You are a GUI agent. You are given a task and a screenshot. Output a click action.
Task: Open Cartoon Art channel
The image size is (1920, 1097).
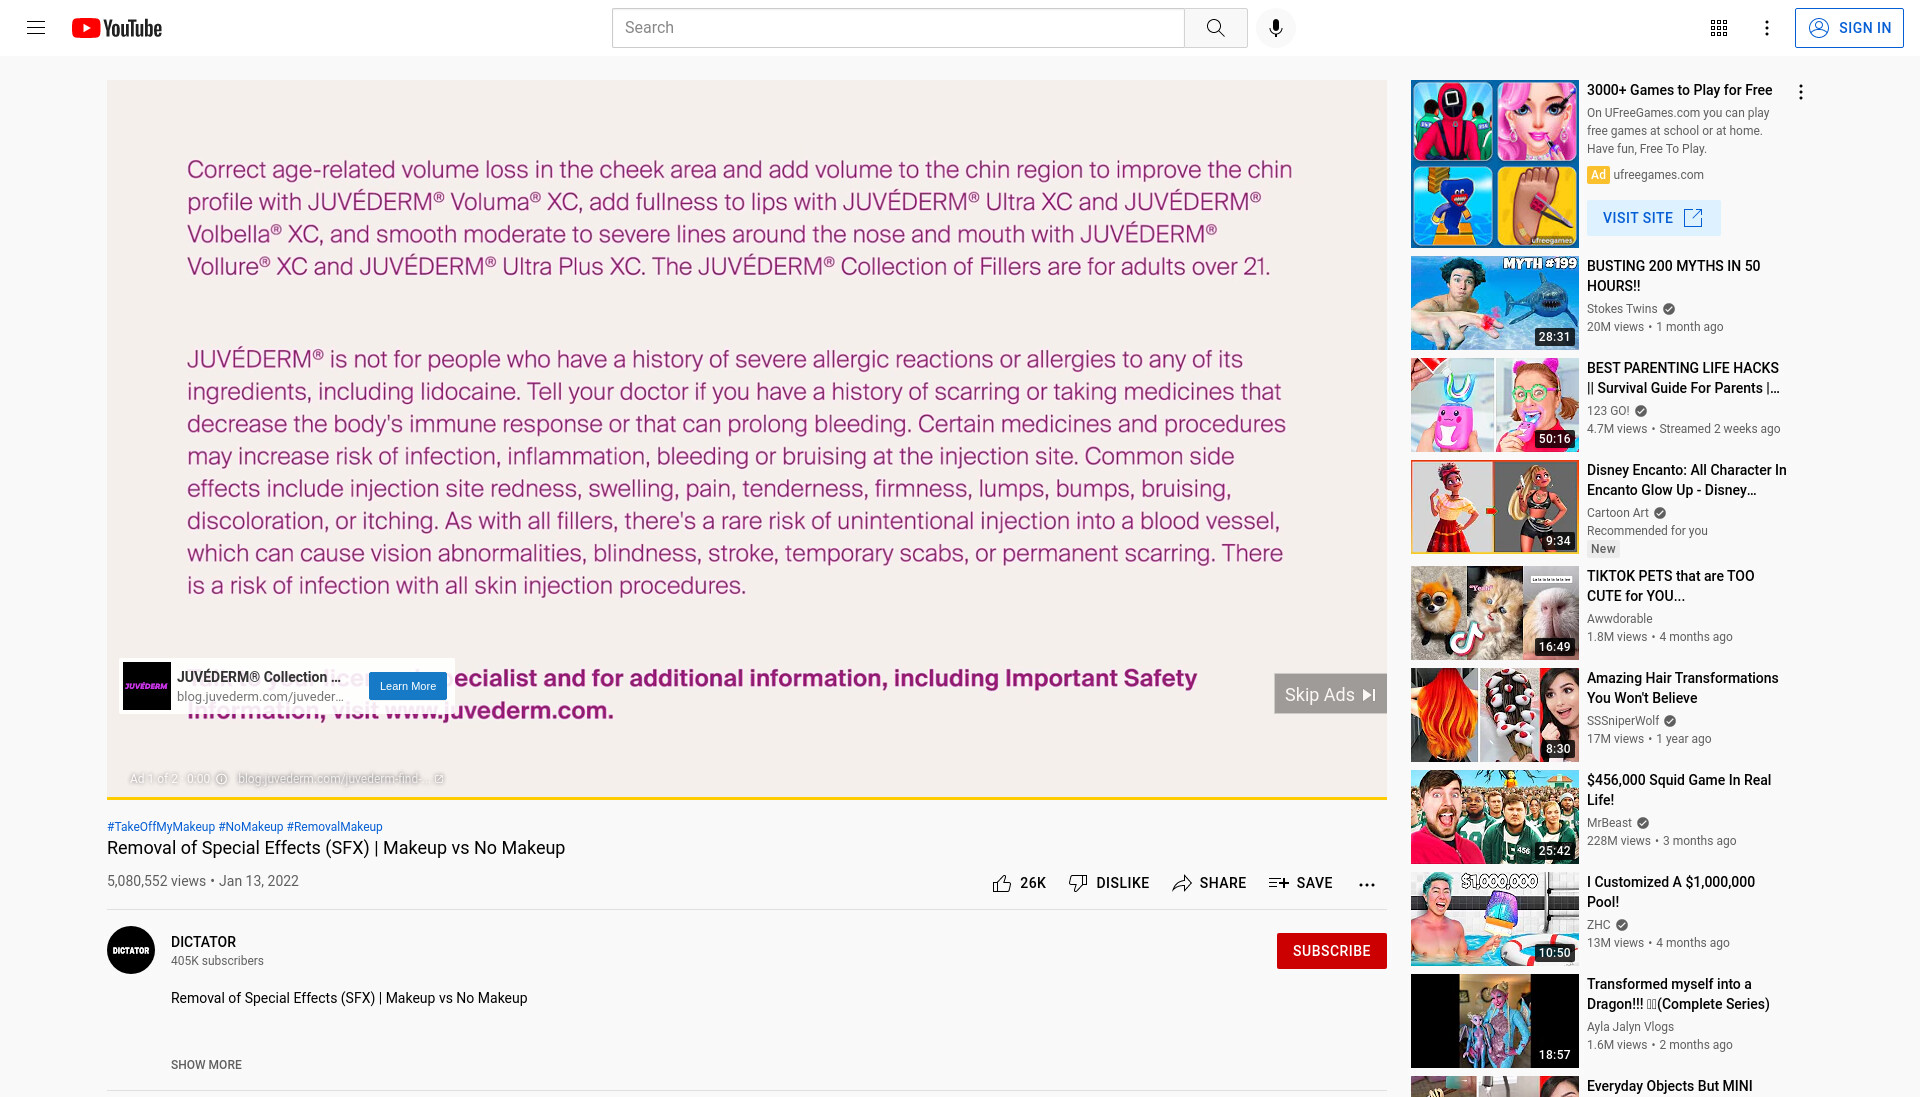coord(1617,513)
